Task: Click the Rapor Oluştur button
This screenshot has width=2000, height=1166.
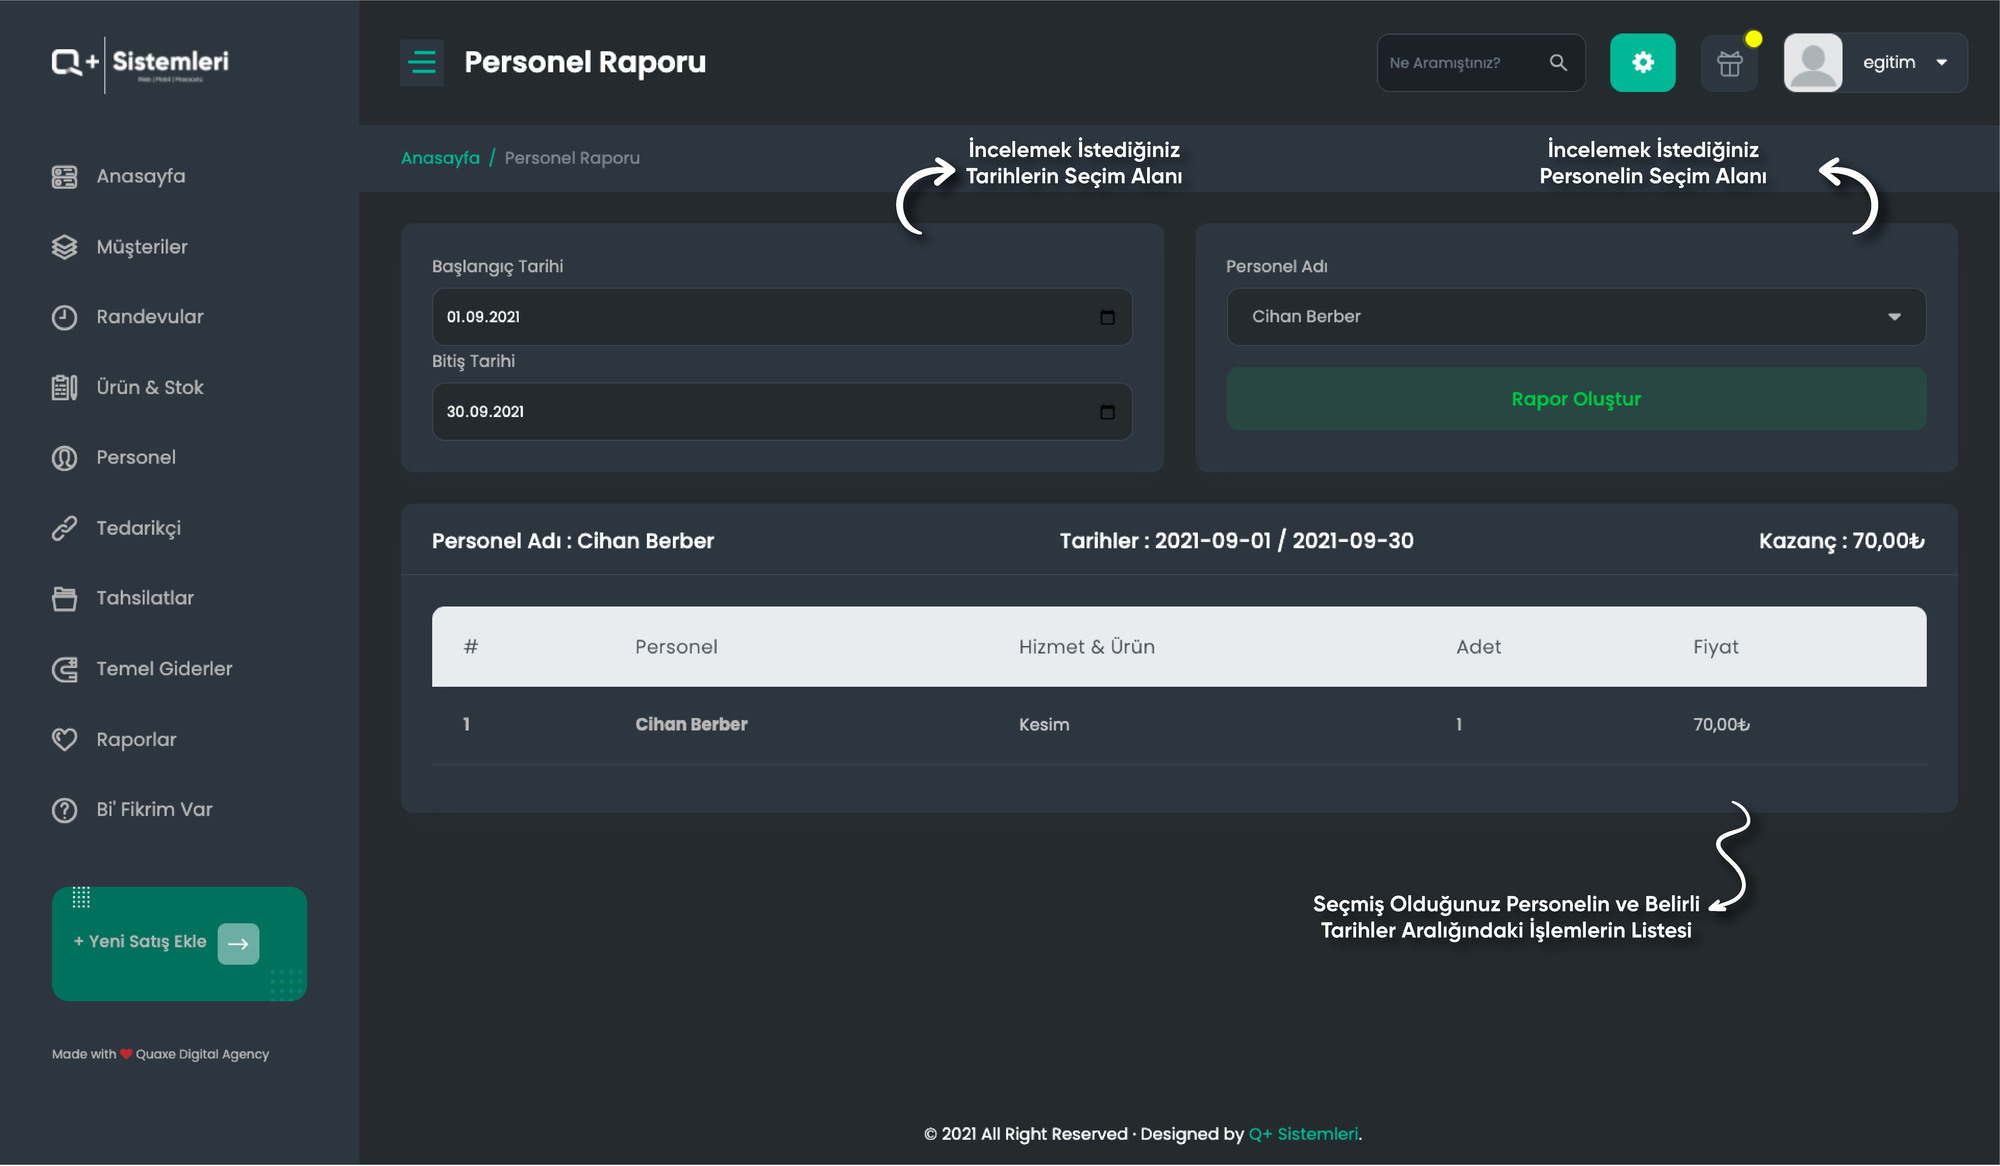Action: coord(1576,399)
